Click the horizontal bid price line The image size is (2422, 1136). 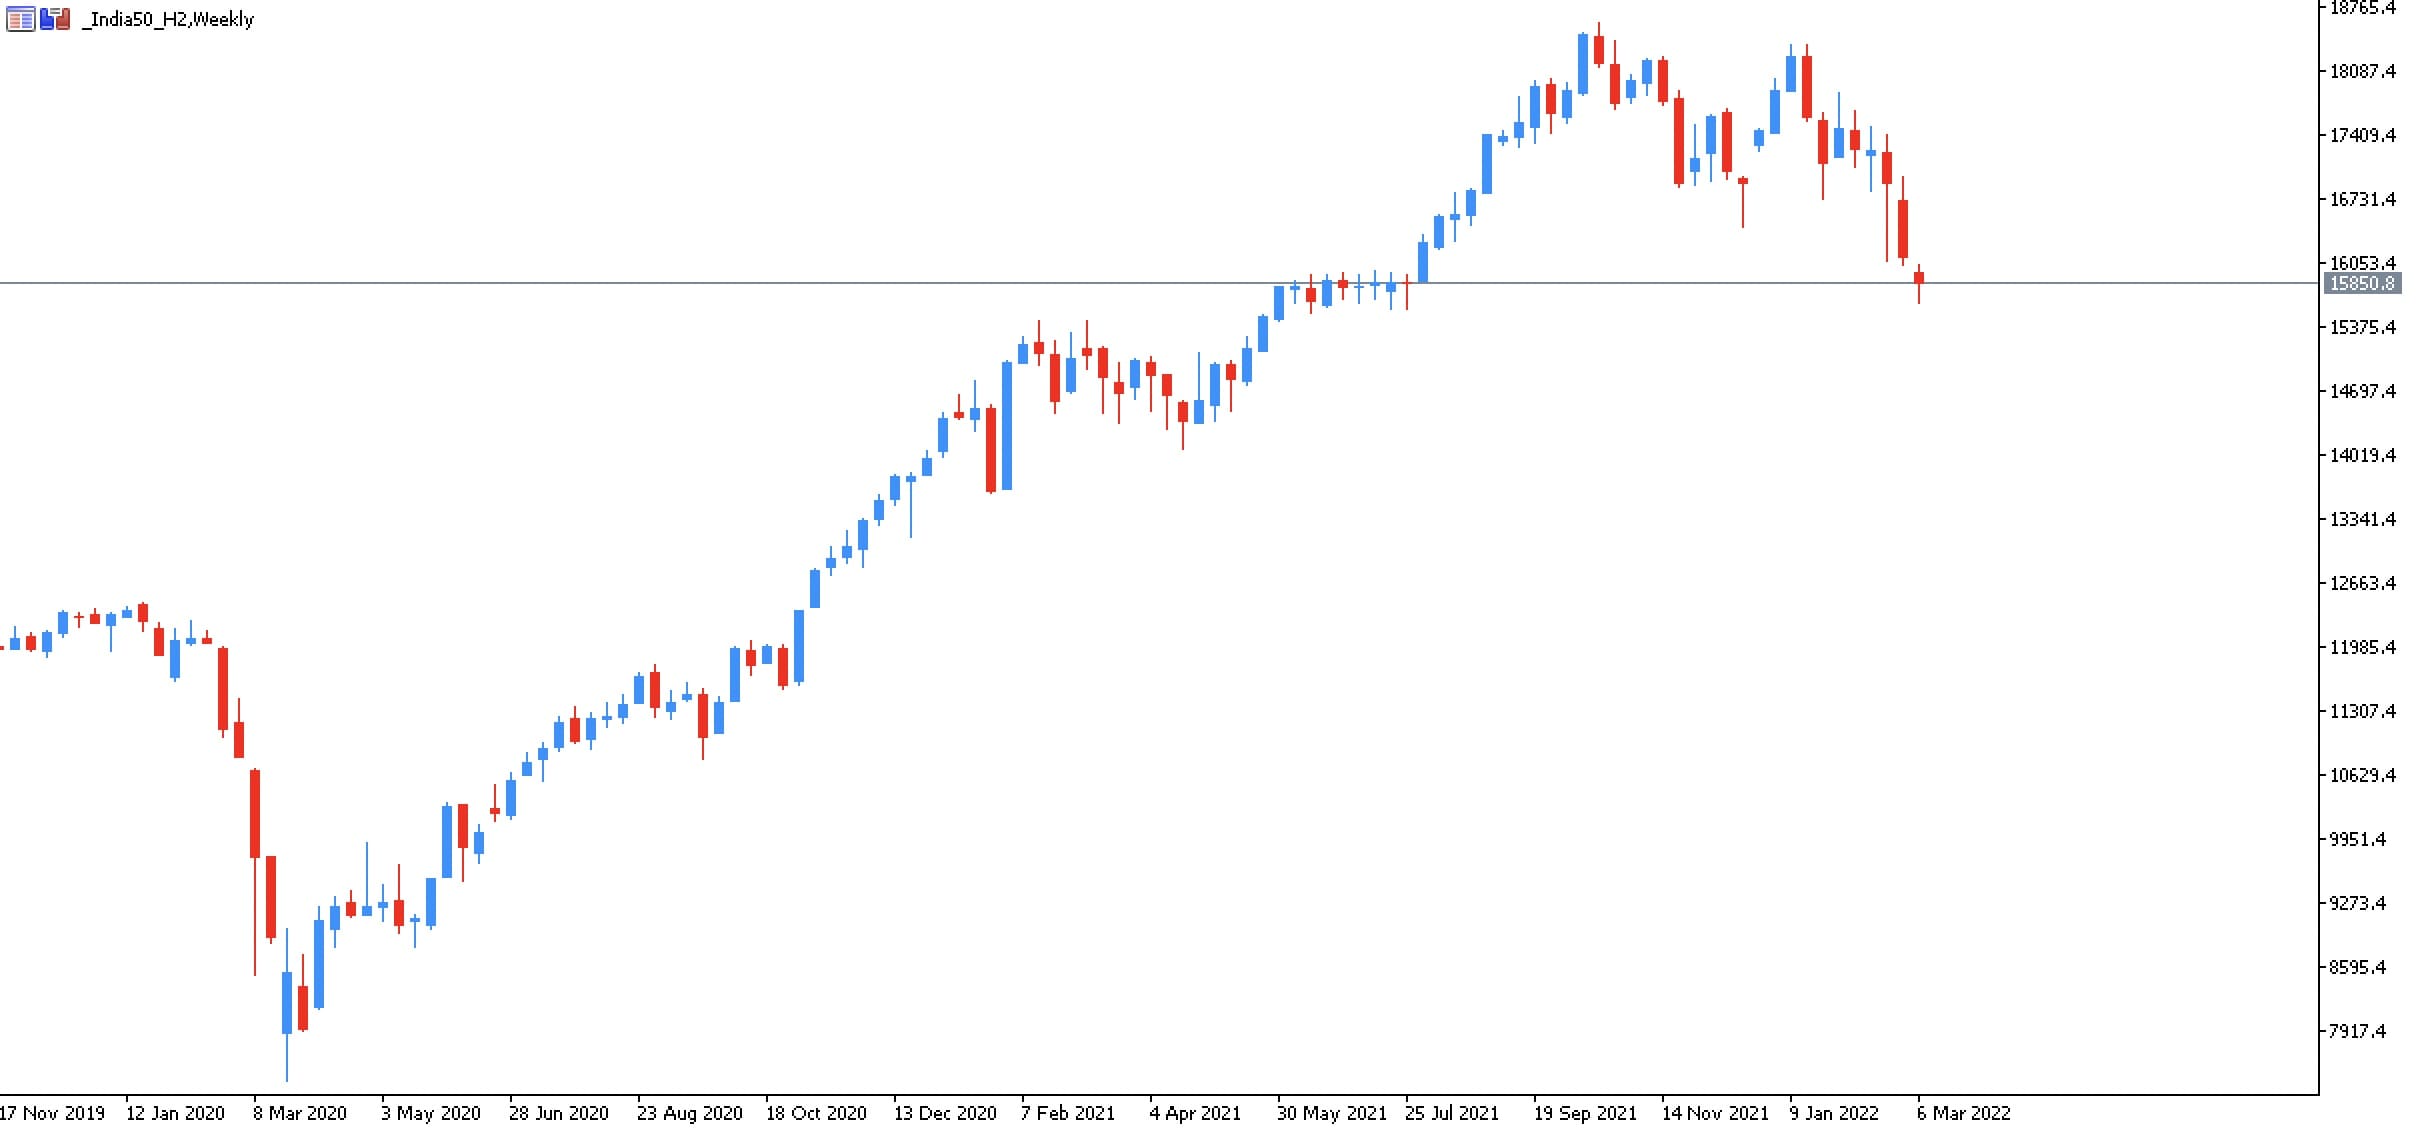[x=1159, y=284]
